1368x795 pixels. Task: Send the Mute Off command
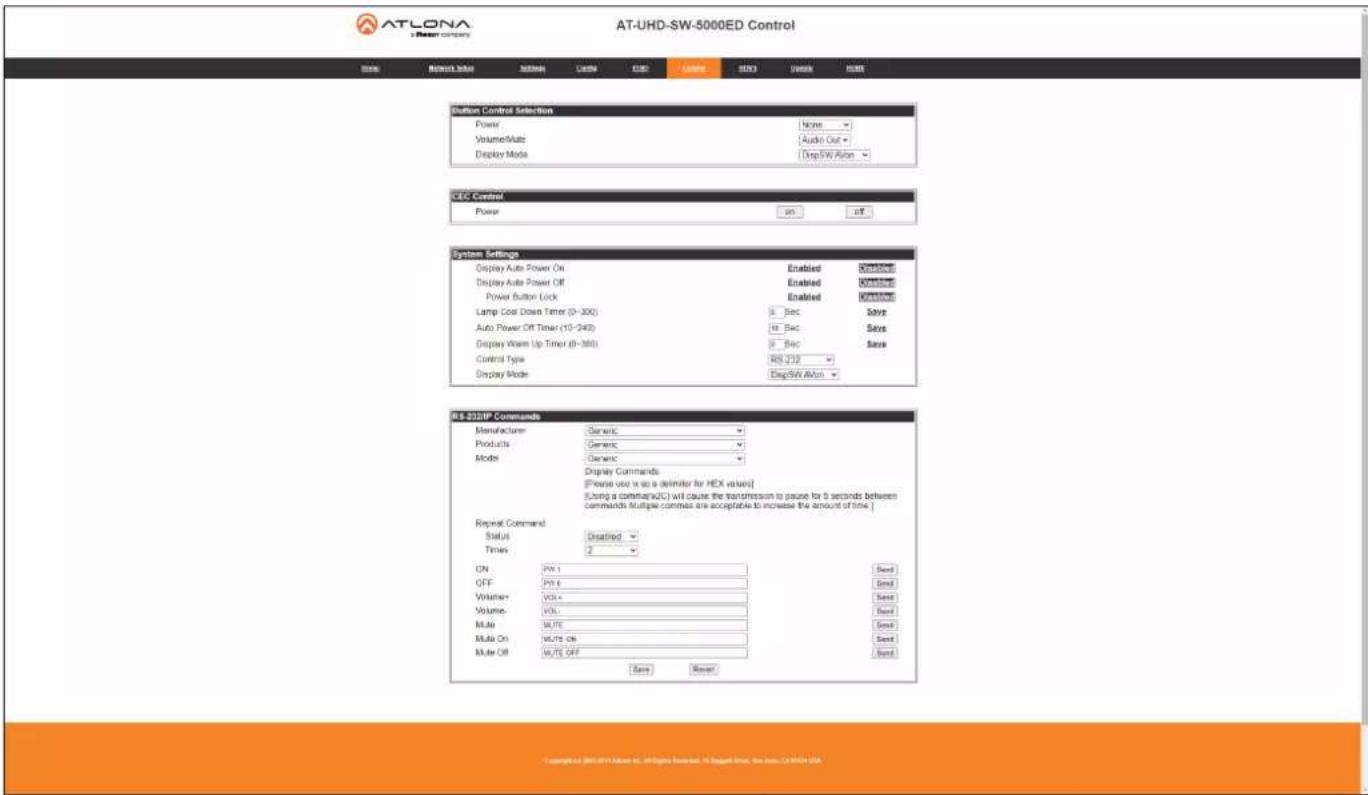pos(885,652)
